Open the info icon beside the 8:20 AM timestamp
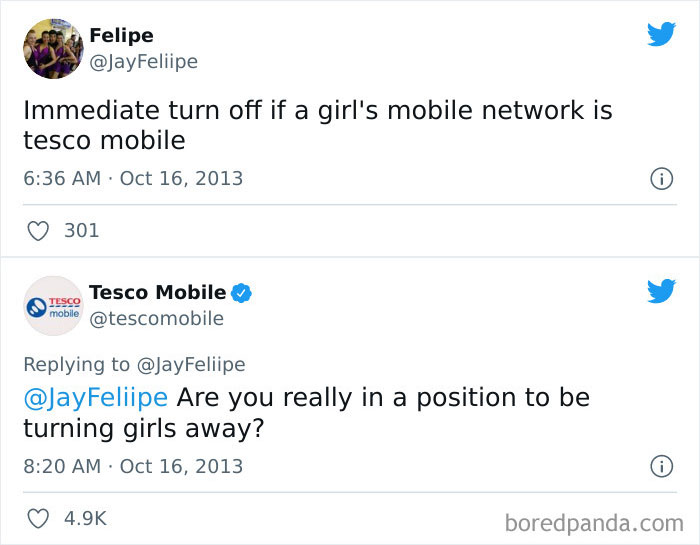700x545 pixels. (x=660, y=466)
